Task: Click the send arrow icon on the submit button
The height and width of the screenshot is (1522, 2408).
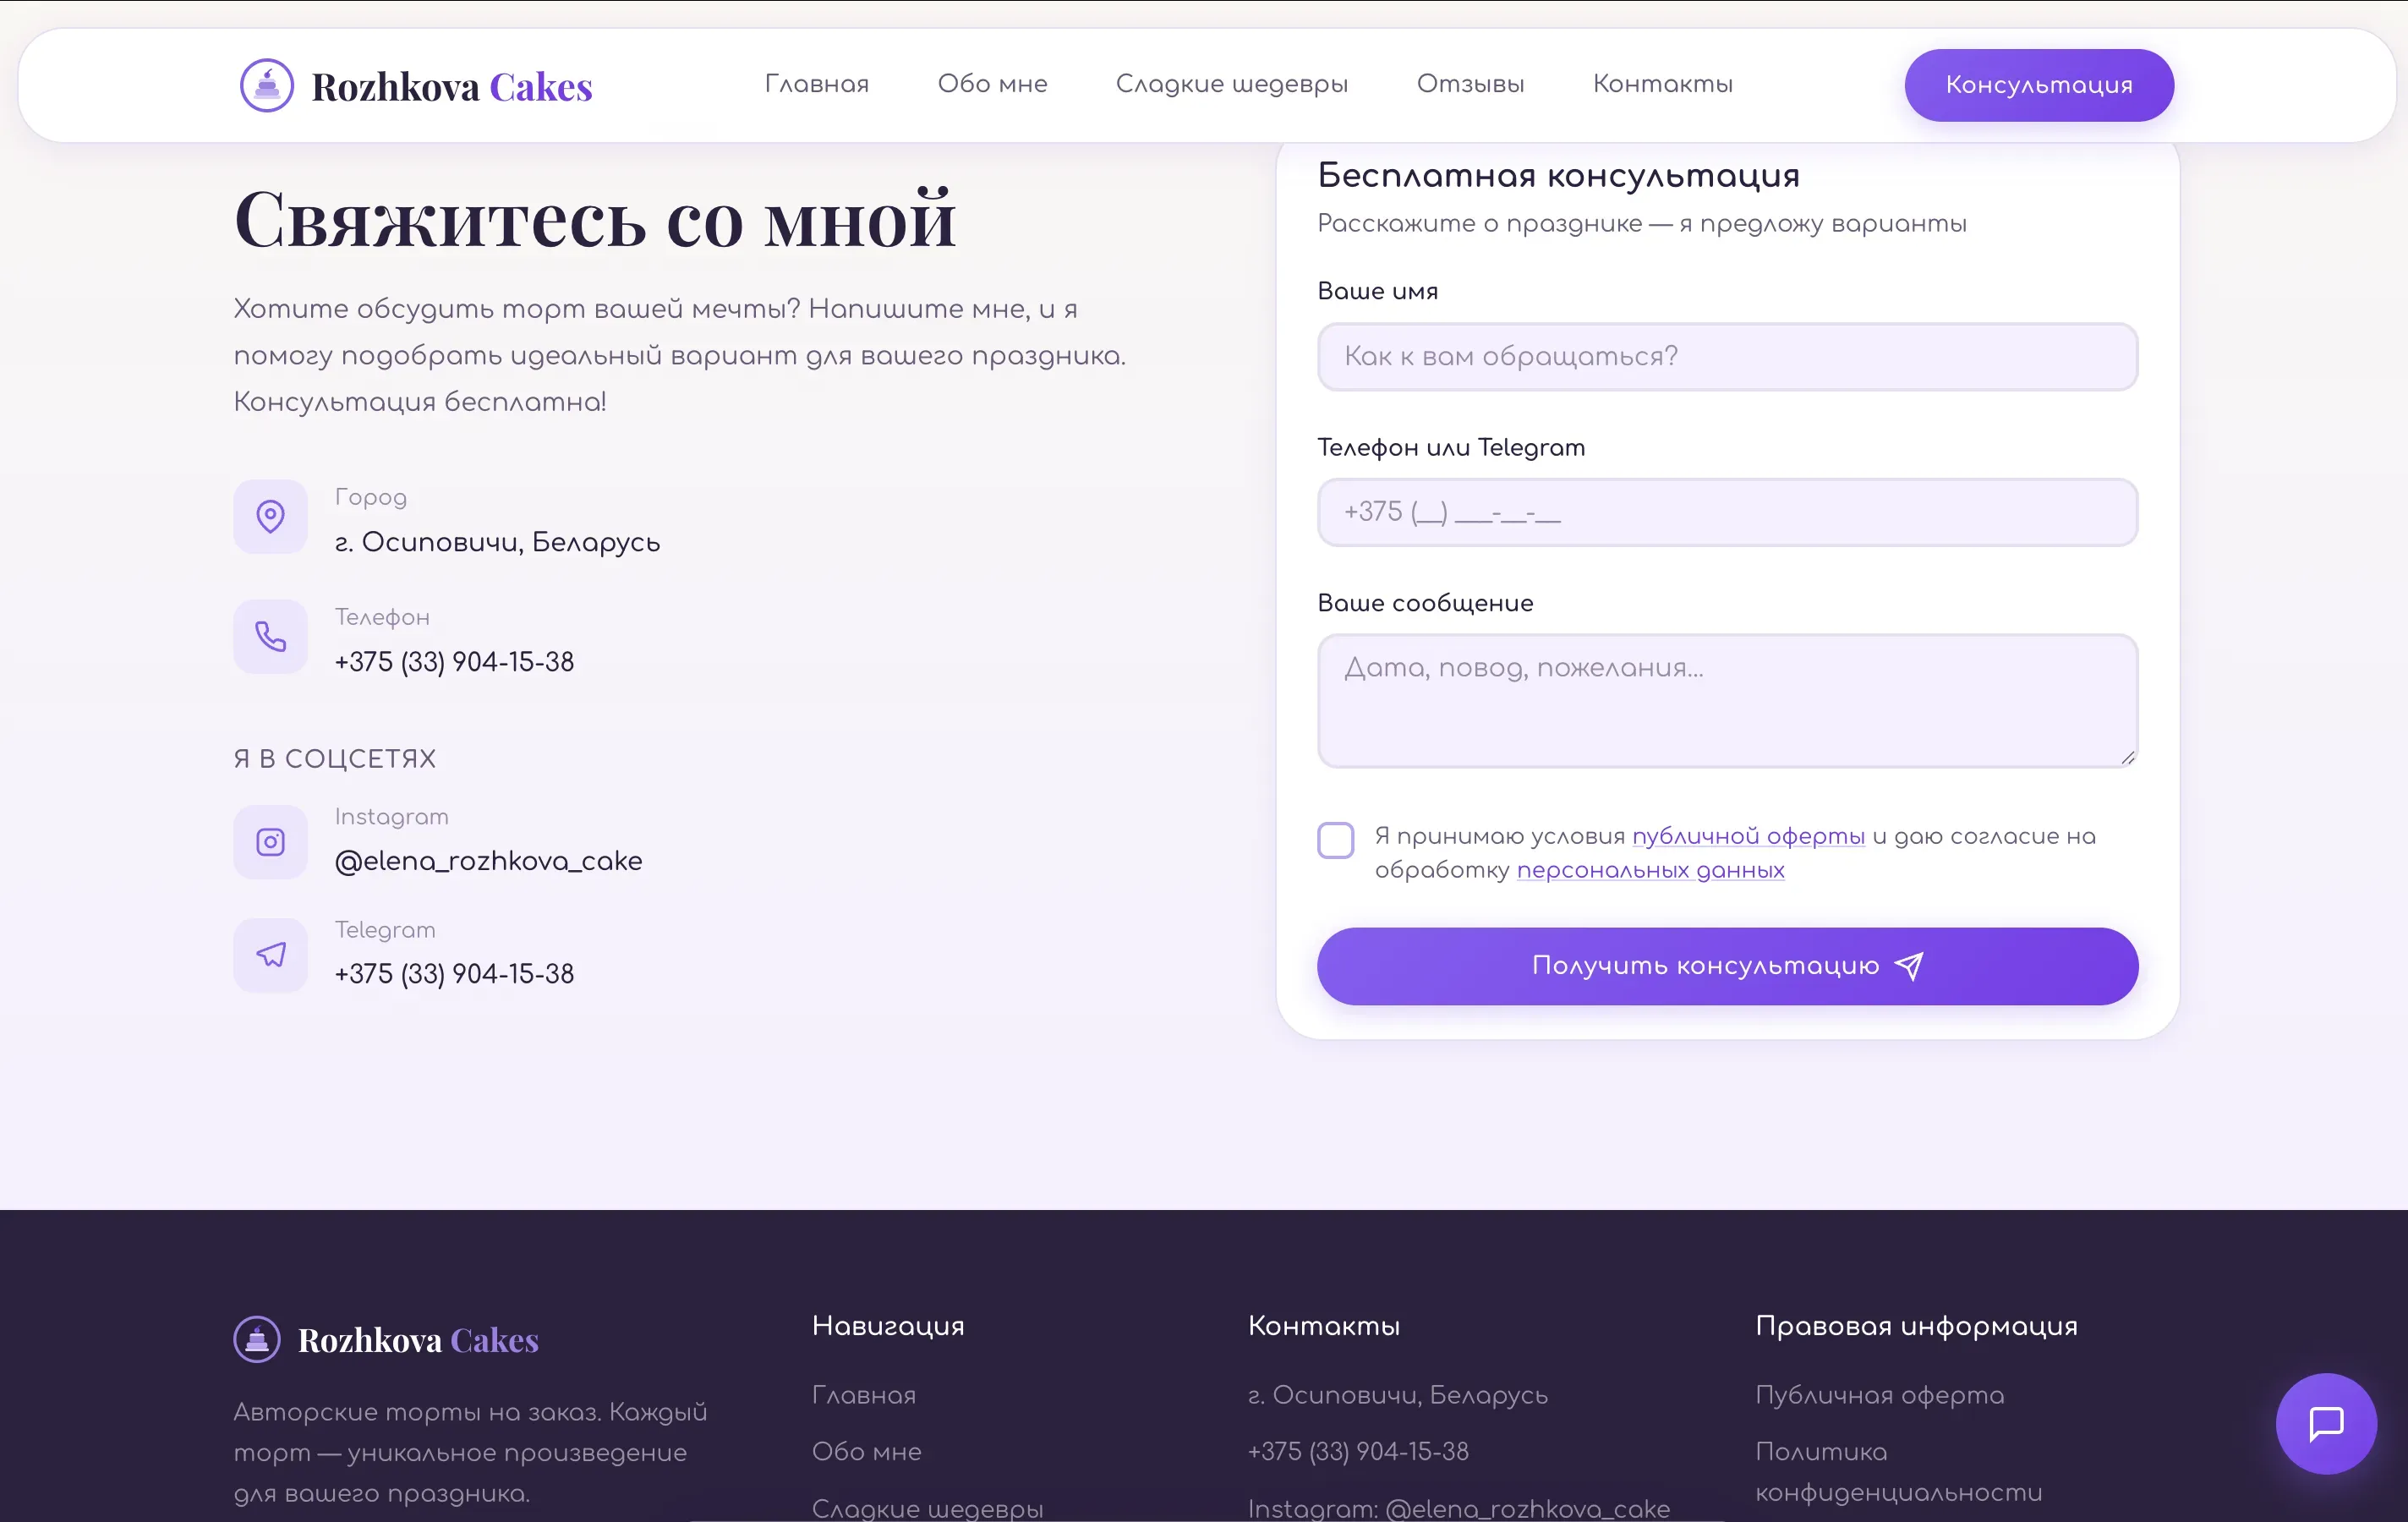Action: pyautogui.click(x=1908, y=965)
